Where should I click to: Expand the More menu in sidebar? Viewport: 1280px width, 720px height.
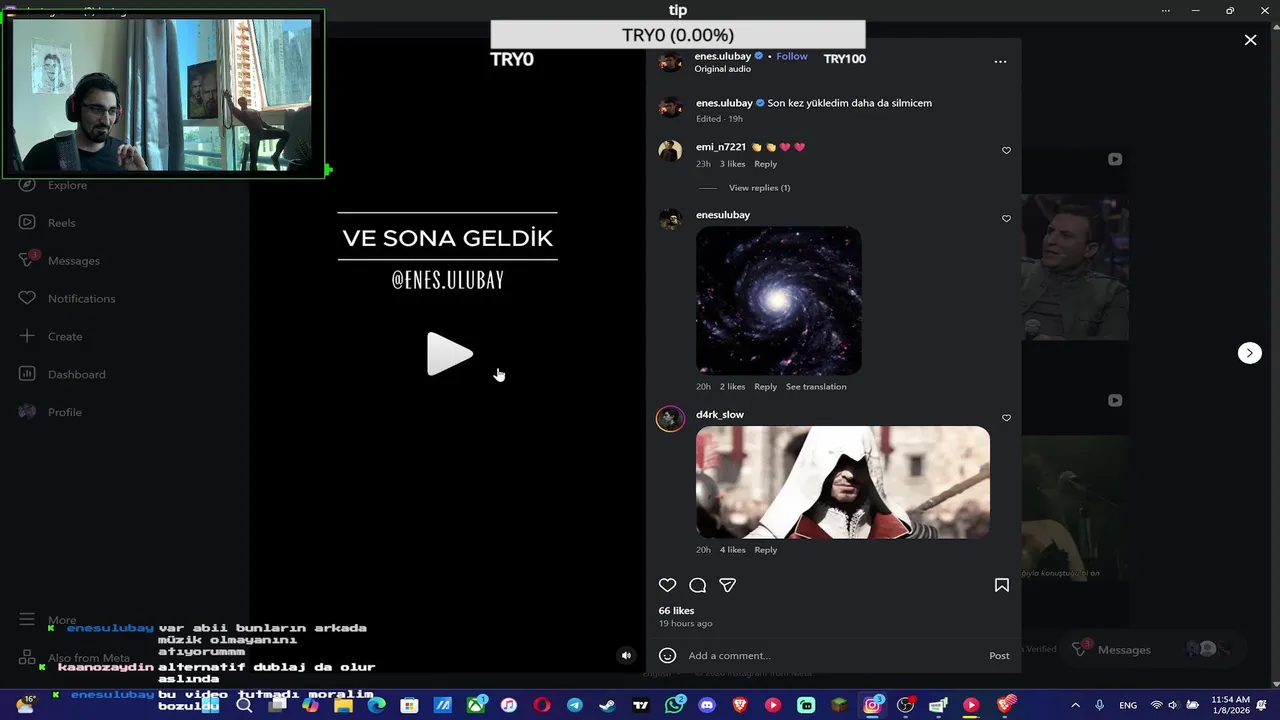tap(47, 620)
